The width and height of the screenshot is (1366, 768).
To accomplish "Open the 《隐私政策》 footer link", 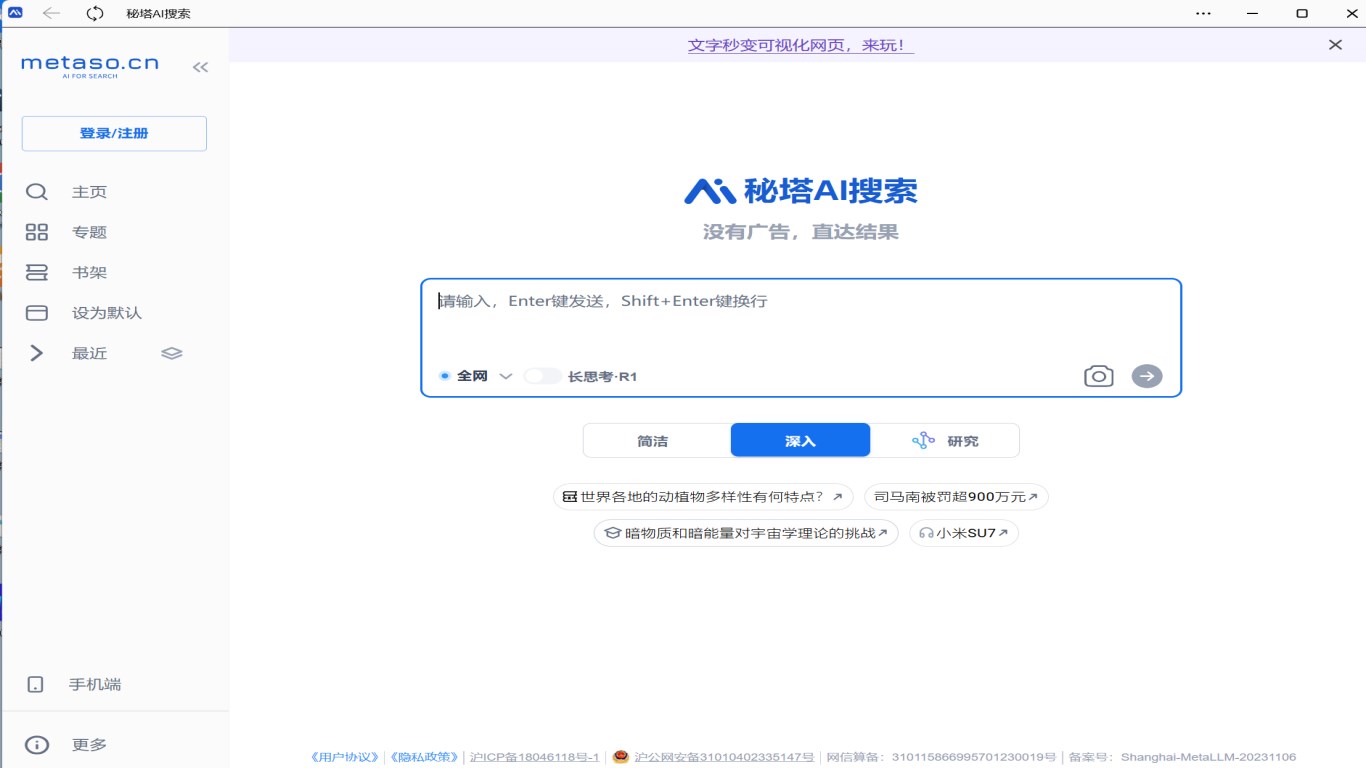I will (425, 757).
